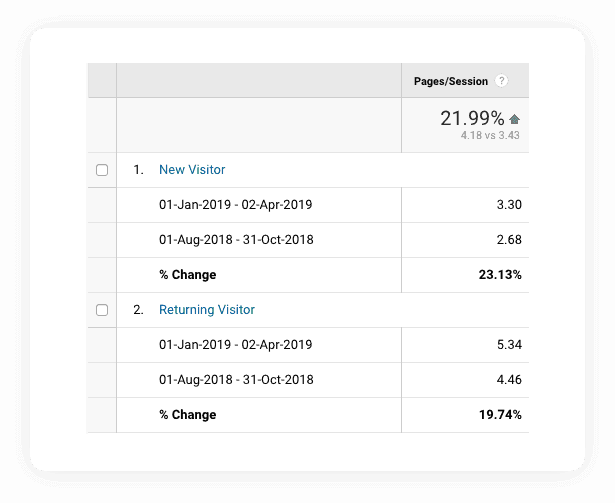
Task: Click the % Change label under New Visitor
Action: pos(187,275)
